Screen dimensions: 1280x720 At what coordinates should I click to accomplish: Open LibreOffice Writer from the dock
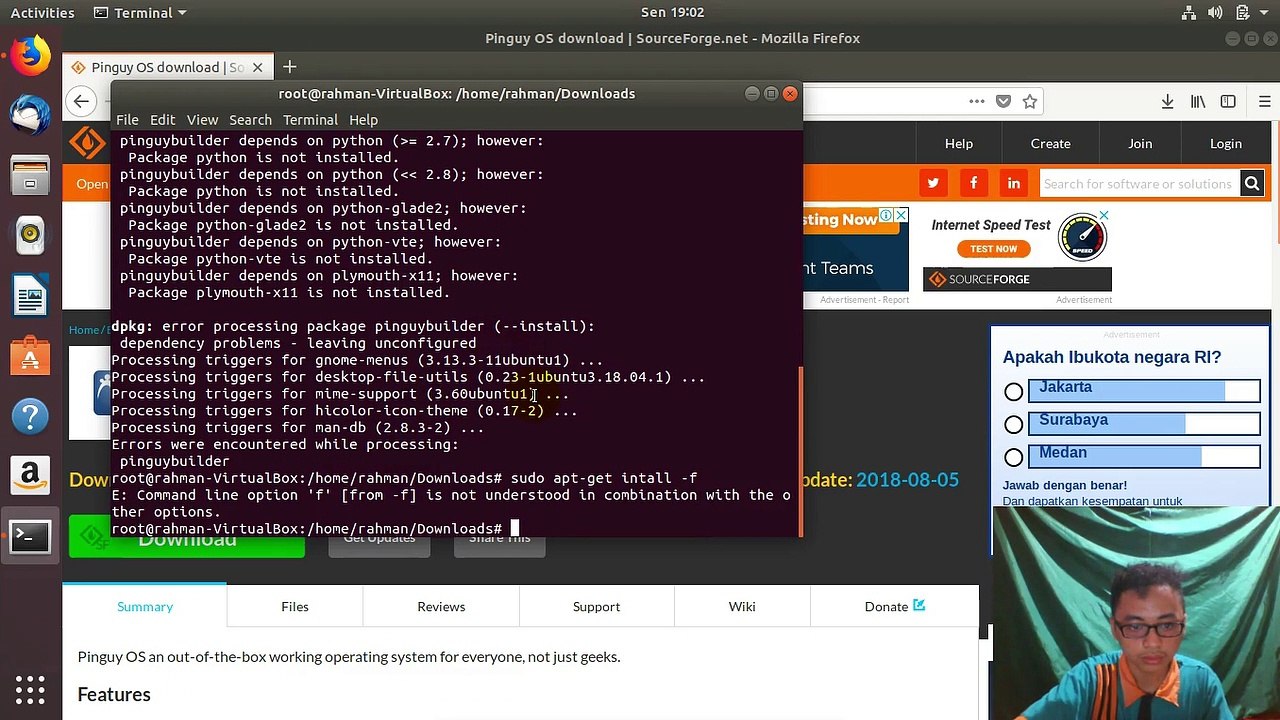coord(30,296)
